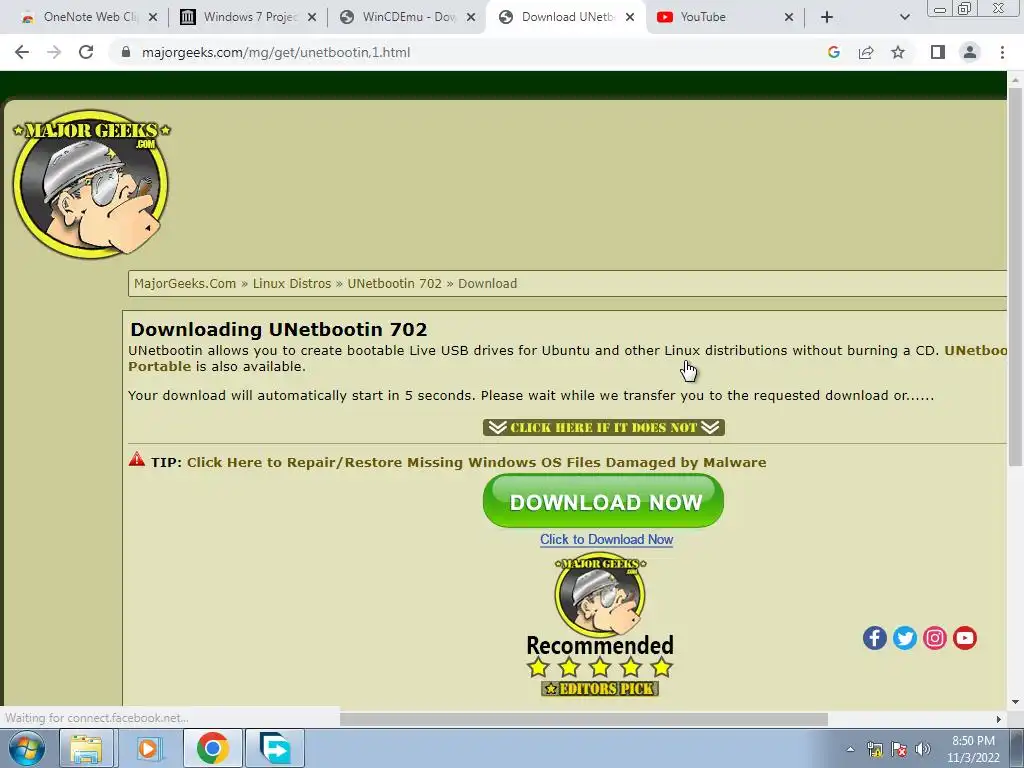Open the Chrome profile avatar
1024x768 pixels.
[970, 52]
